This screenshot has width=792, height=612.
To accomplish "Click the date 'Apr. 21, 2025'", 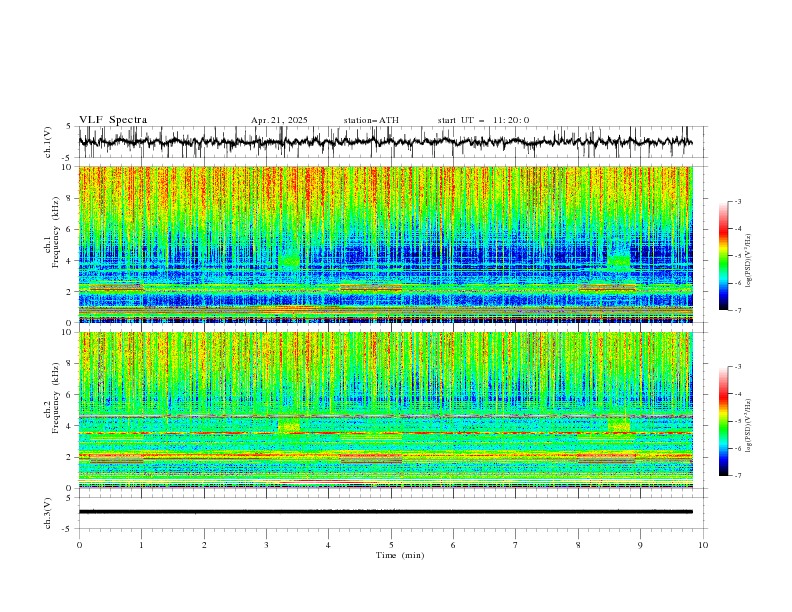I will point(279,120).
